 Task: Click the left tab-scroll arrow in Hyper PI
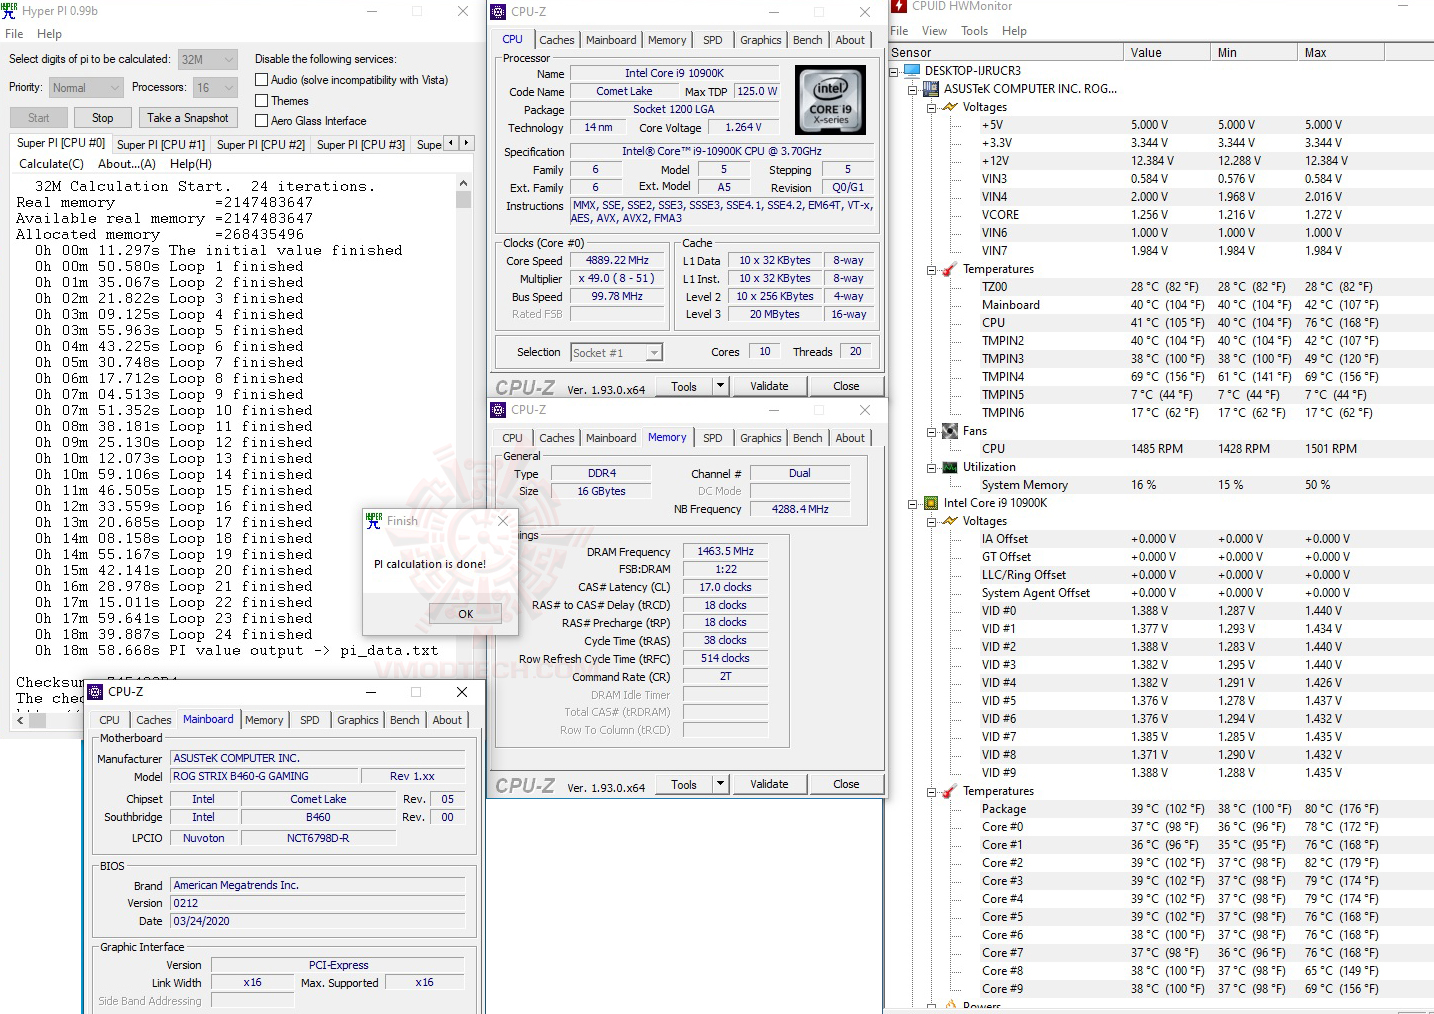[x=451, y=144]
